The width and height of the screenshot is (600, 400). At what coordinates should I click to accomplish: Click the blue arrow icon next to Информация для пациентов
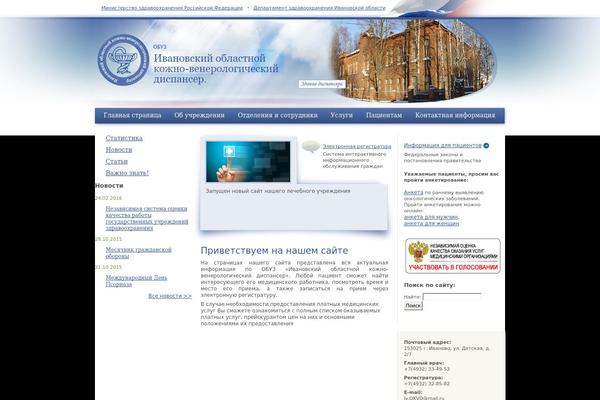pyautogui.click(x=486, y=145)
